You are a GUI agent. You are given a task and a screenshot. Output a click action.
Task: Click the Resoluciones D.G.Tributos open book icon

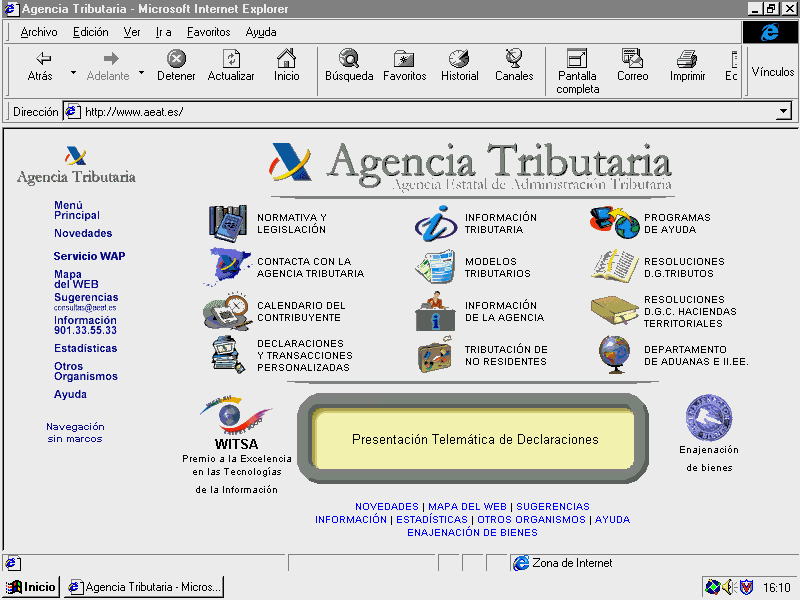[615, 266]
